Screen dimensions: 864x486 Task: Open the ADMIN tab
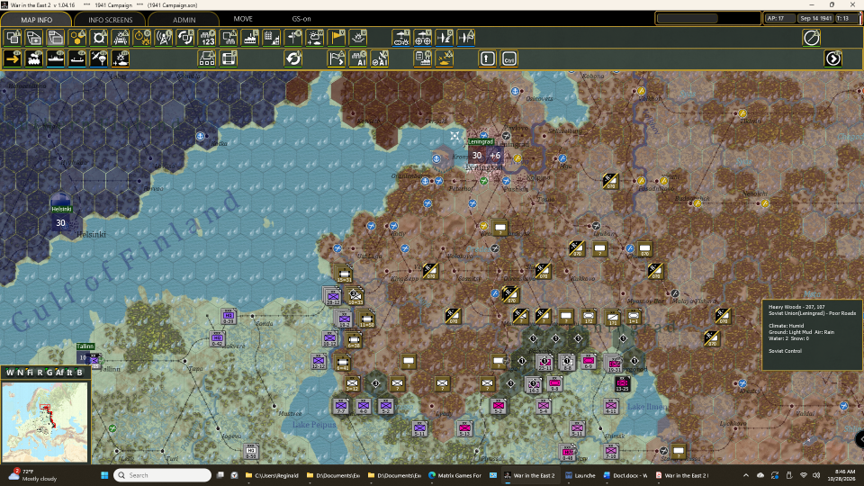(184, 19)
